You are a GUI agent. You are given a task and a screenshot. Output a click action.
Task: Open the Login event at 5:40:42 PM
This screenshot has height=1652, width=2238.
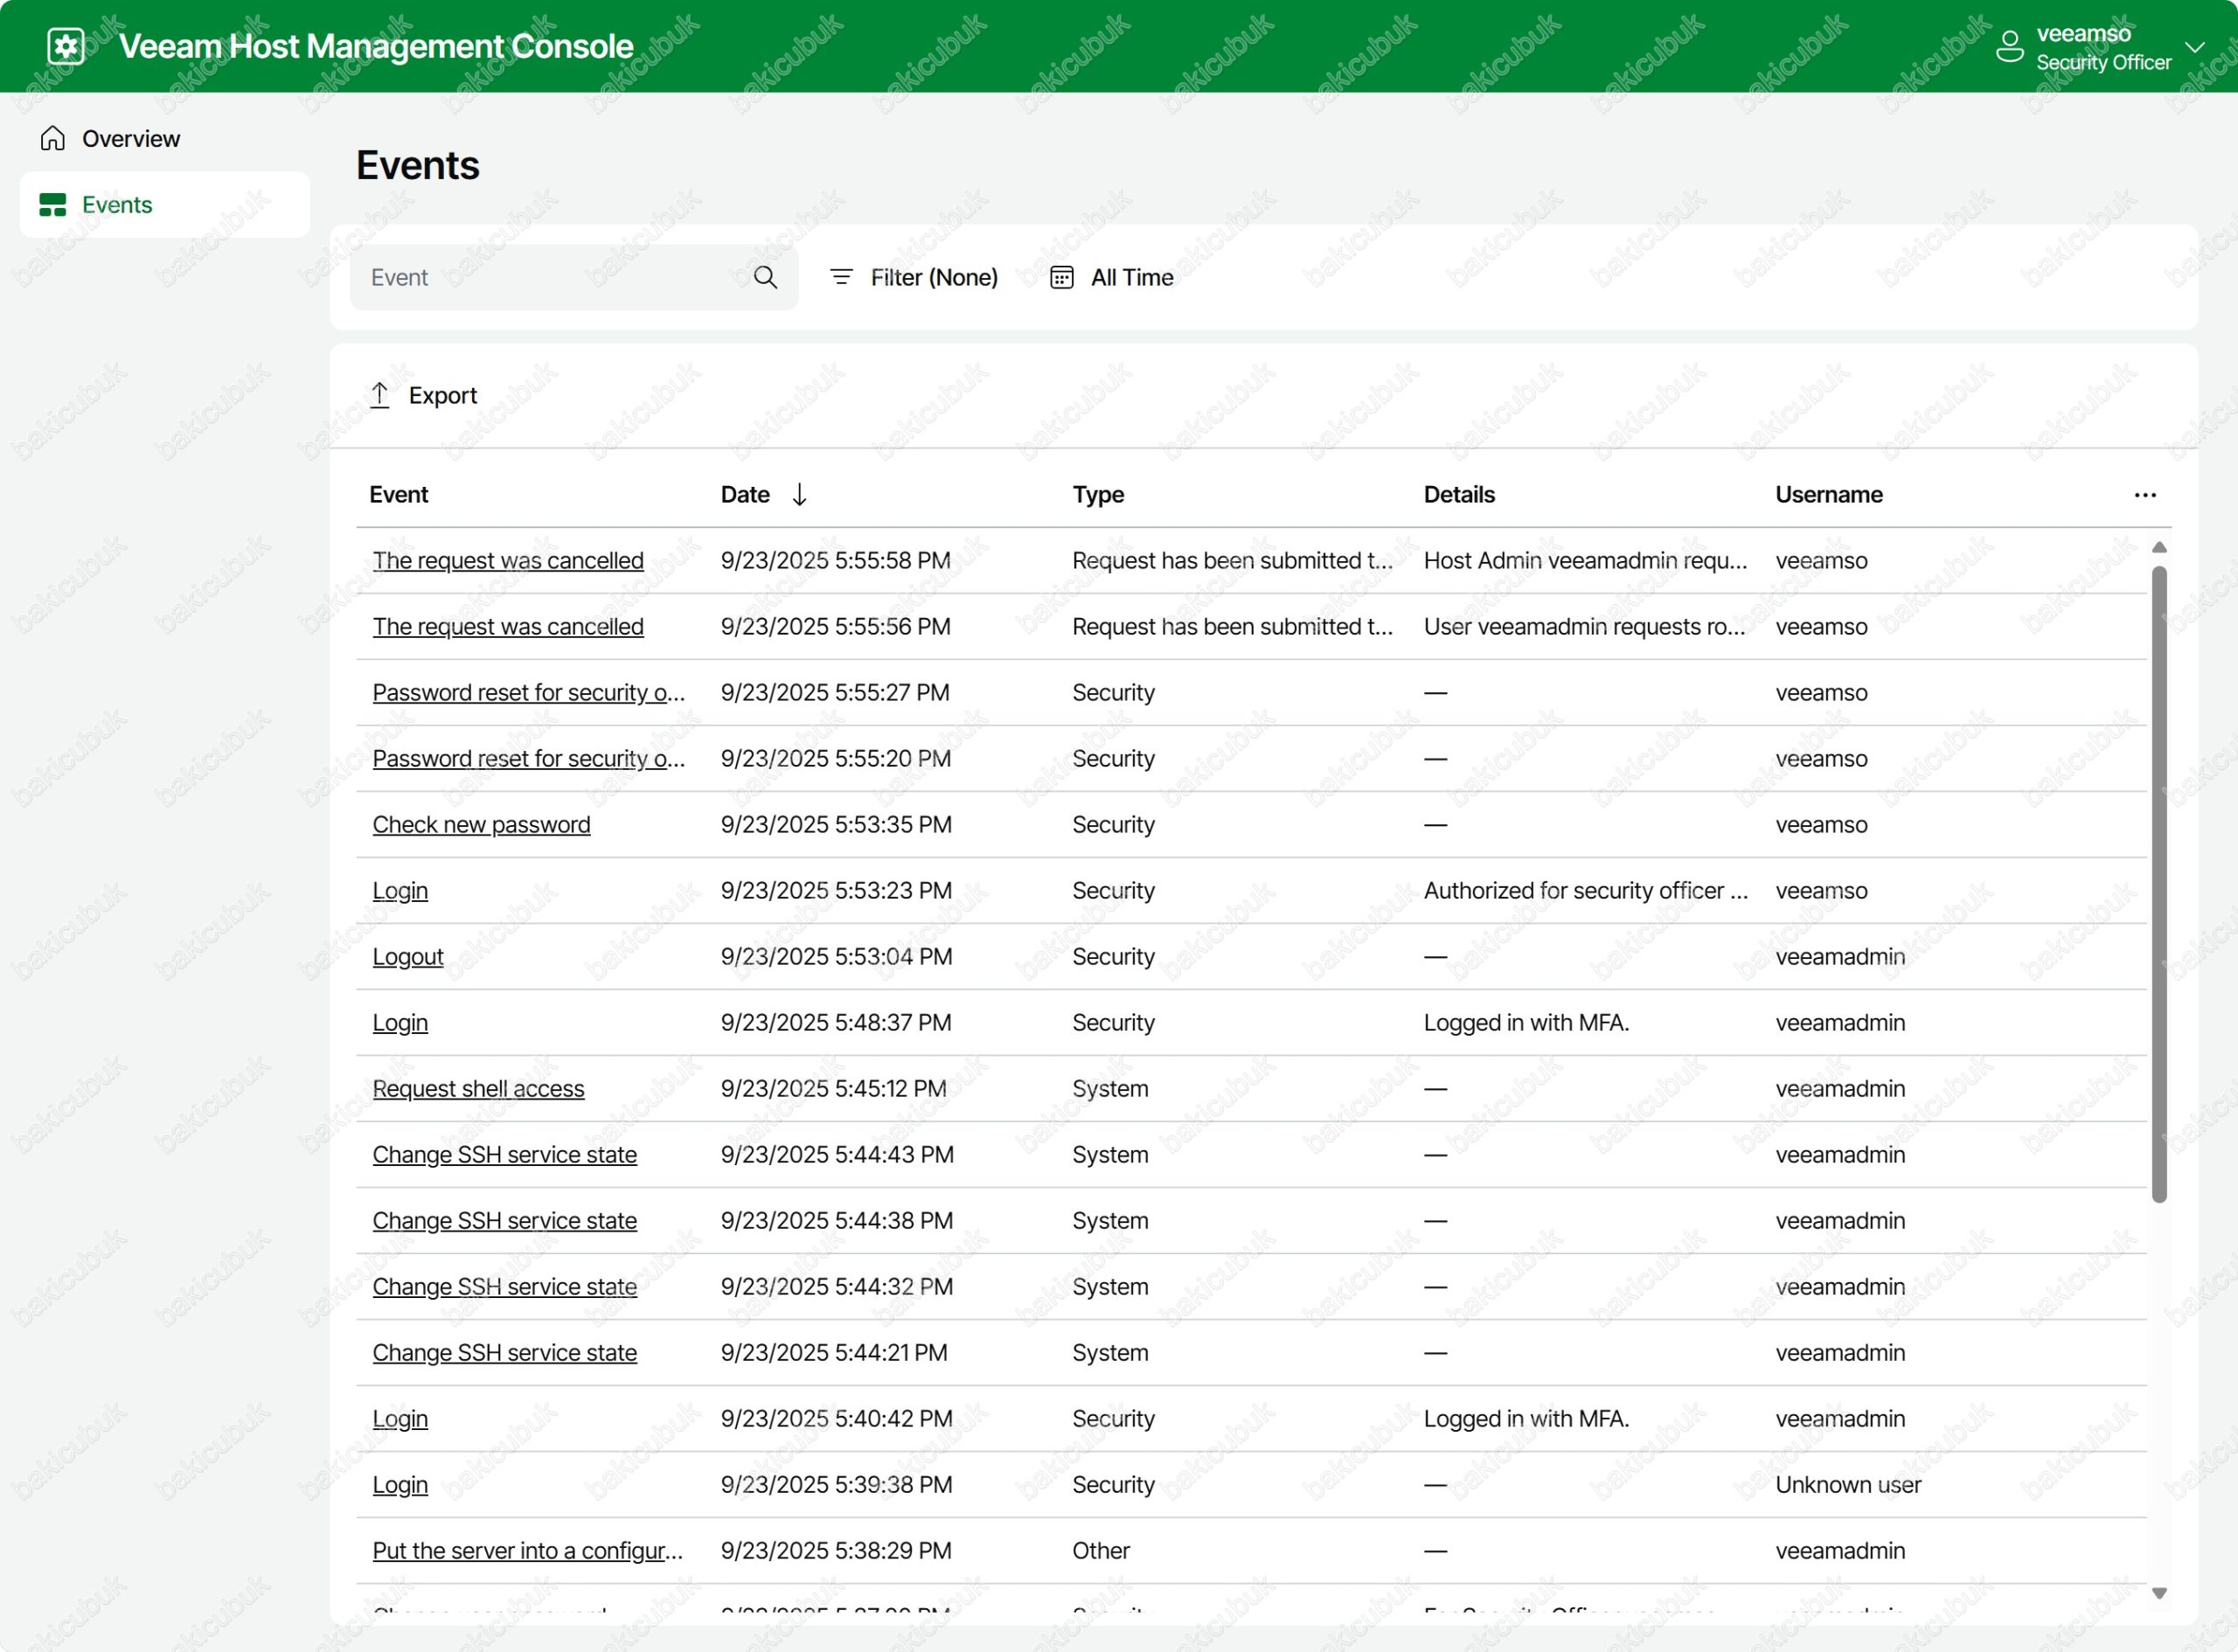(400, 1419)
